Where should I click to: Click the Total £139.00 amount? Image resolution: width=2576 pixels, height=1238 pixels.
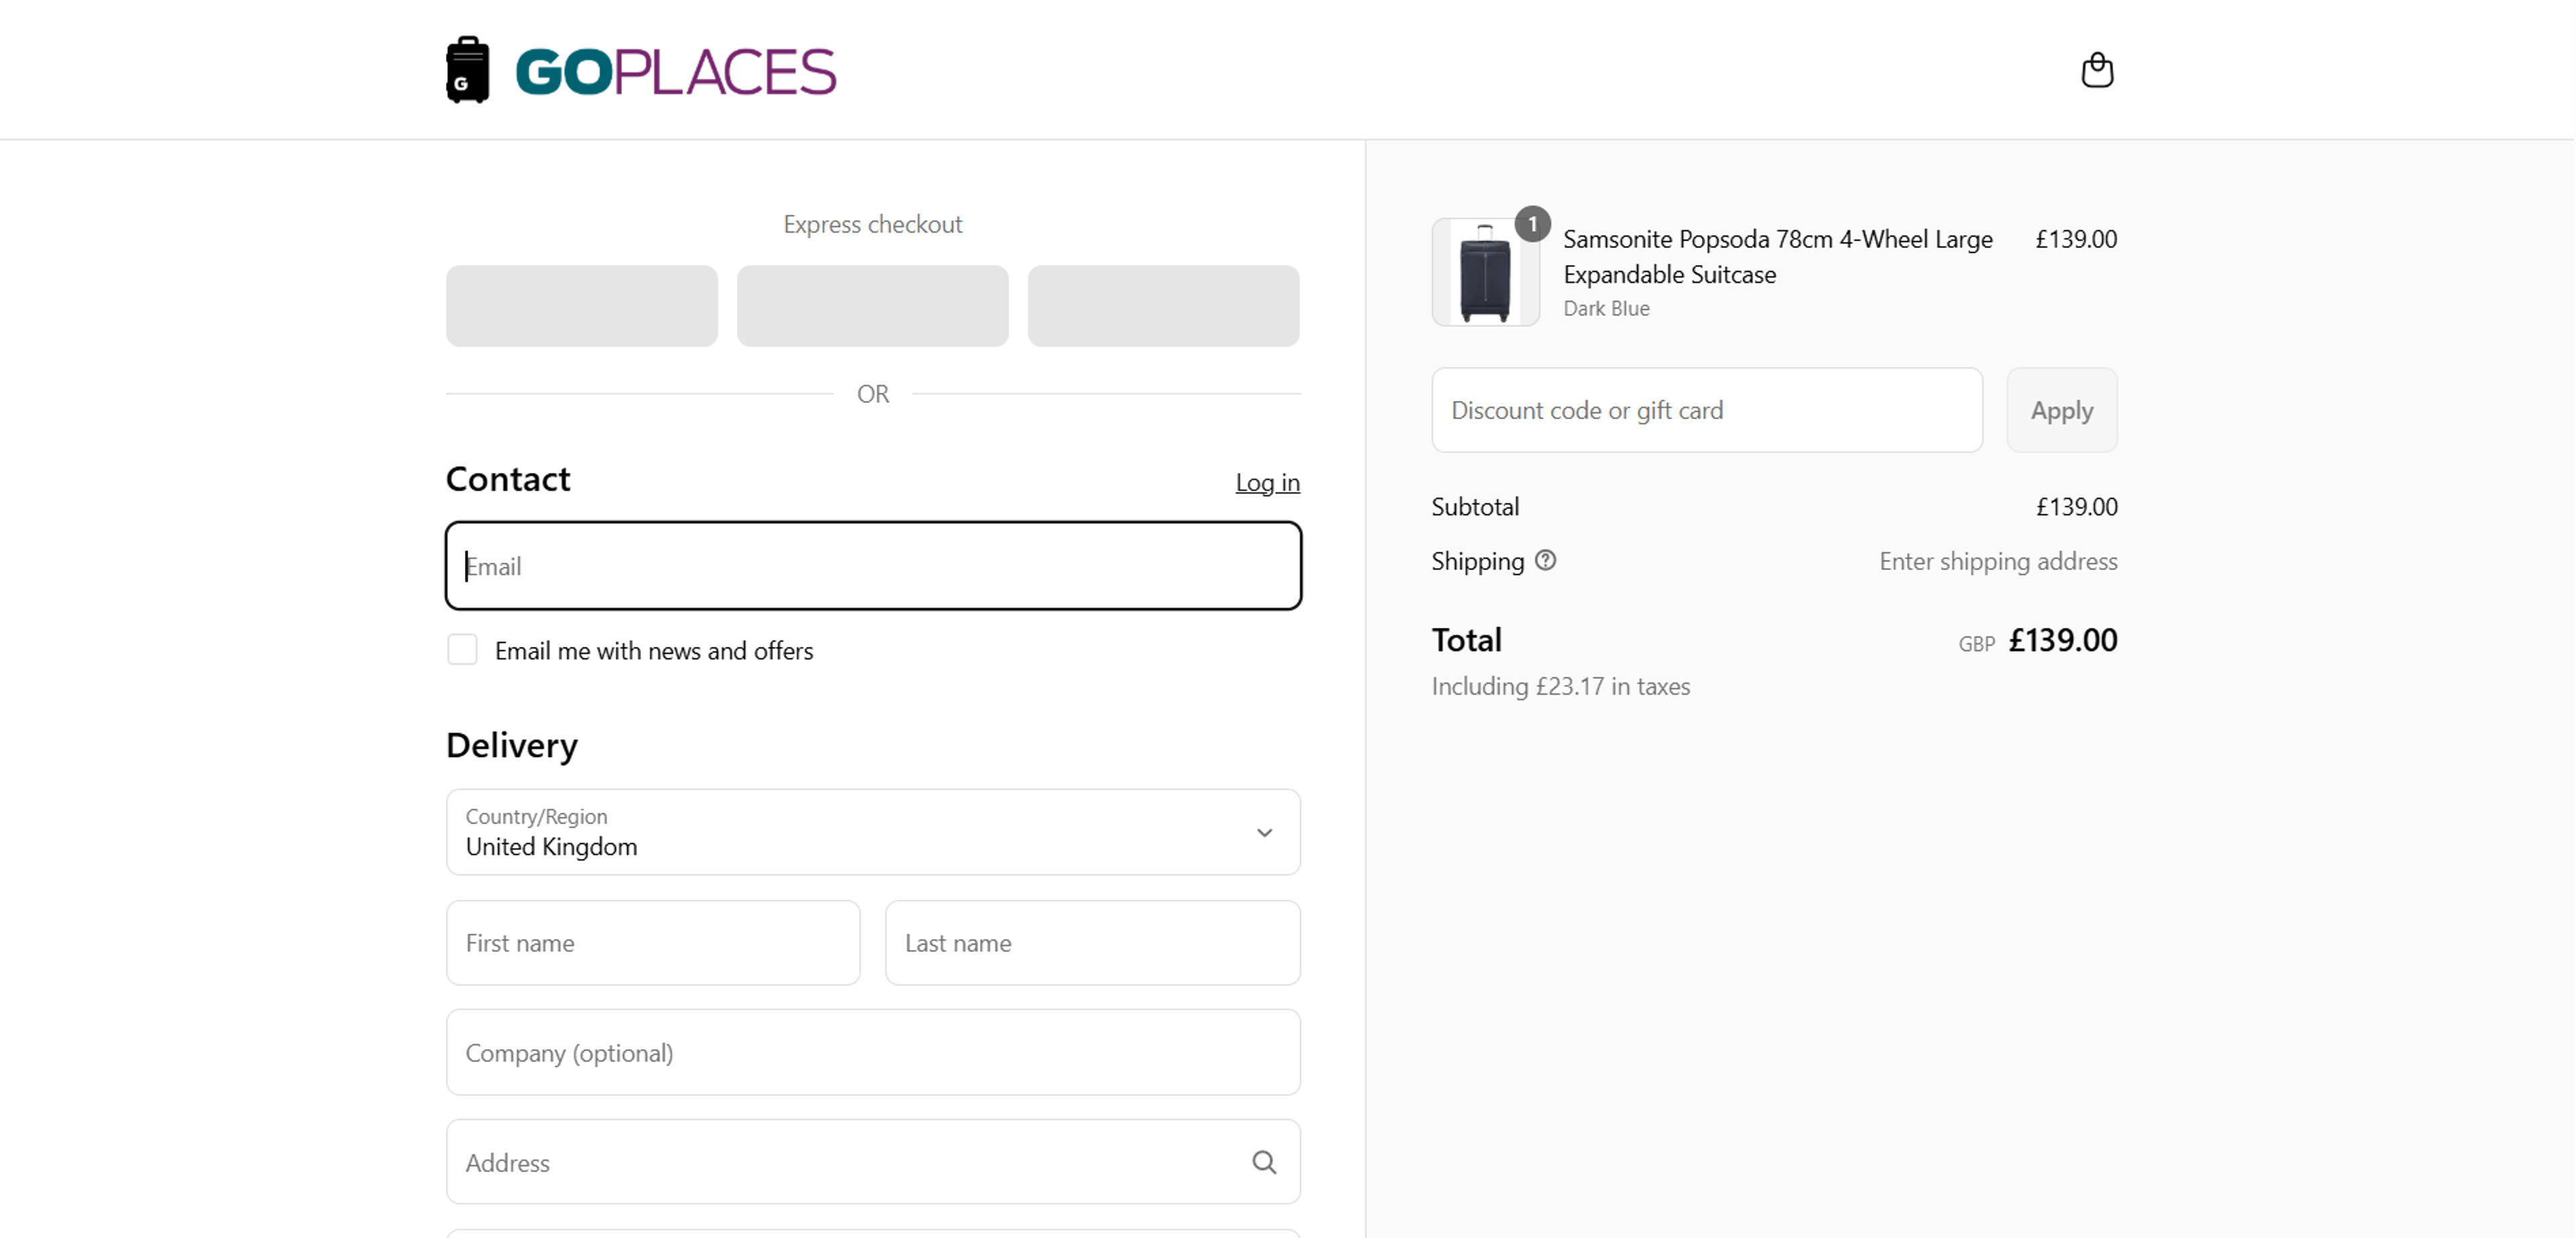tap(2062, 640)
